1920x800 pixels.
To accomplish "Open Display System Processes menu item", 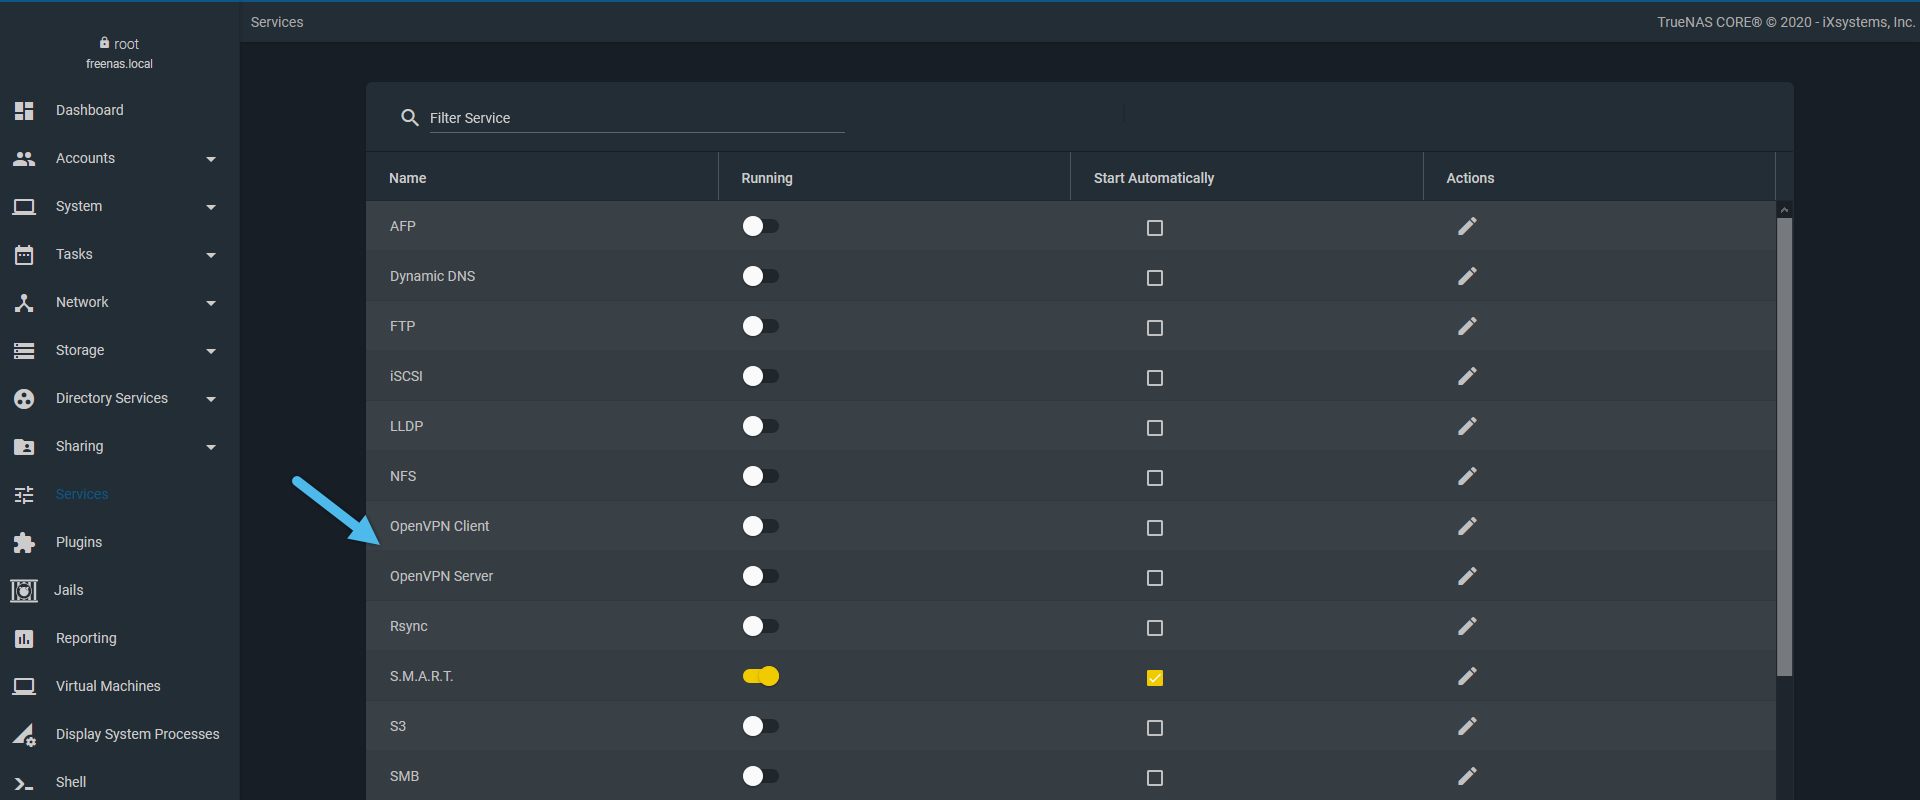I will pos(137,734).
